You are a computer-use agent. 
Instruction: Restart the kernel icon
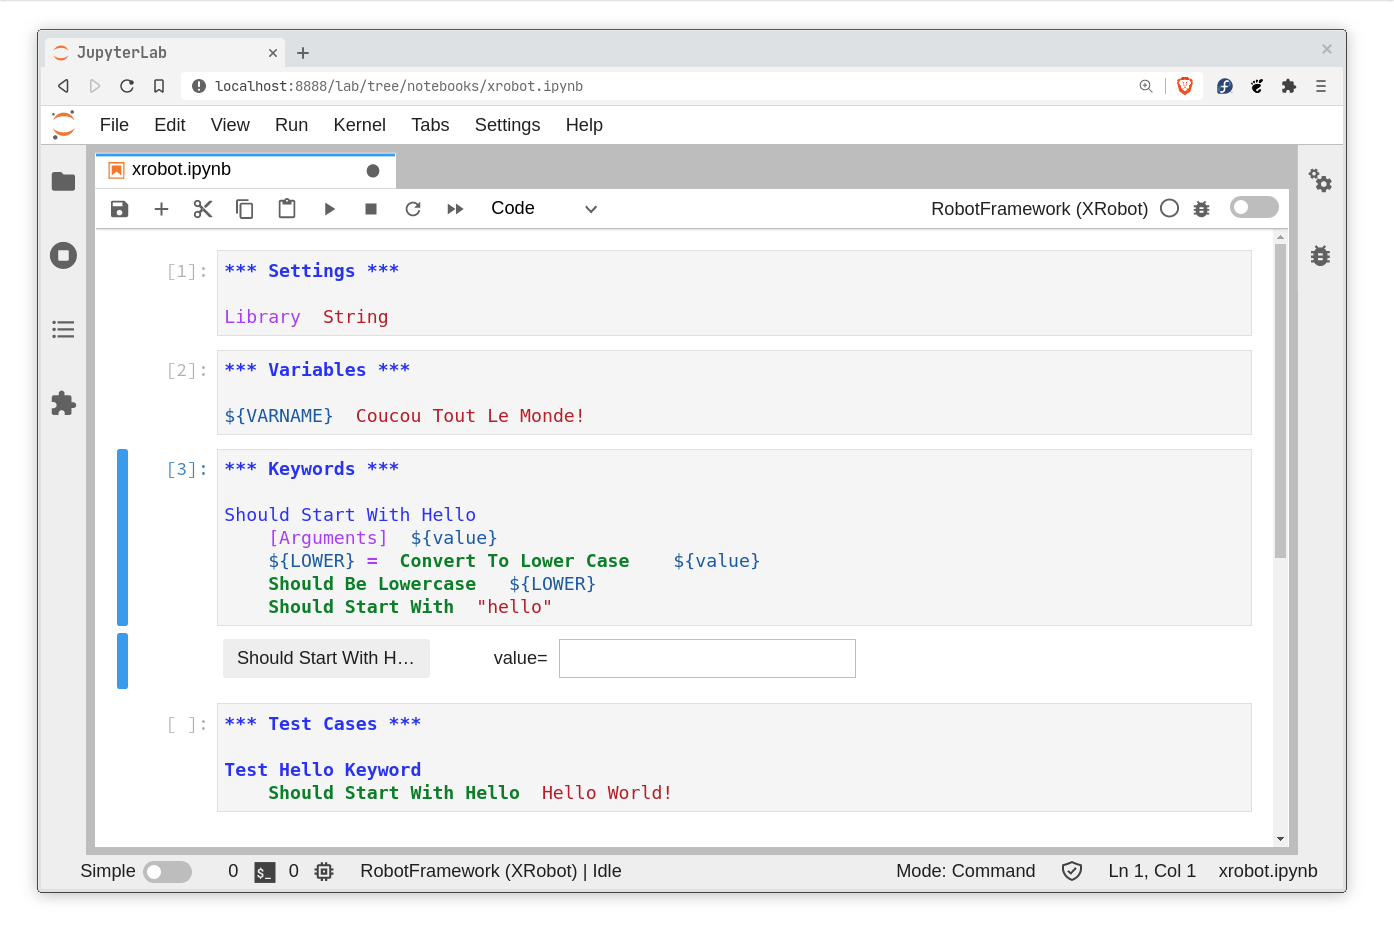(x=413, y=209)
